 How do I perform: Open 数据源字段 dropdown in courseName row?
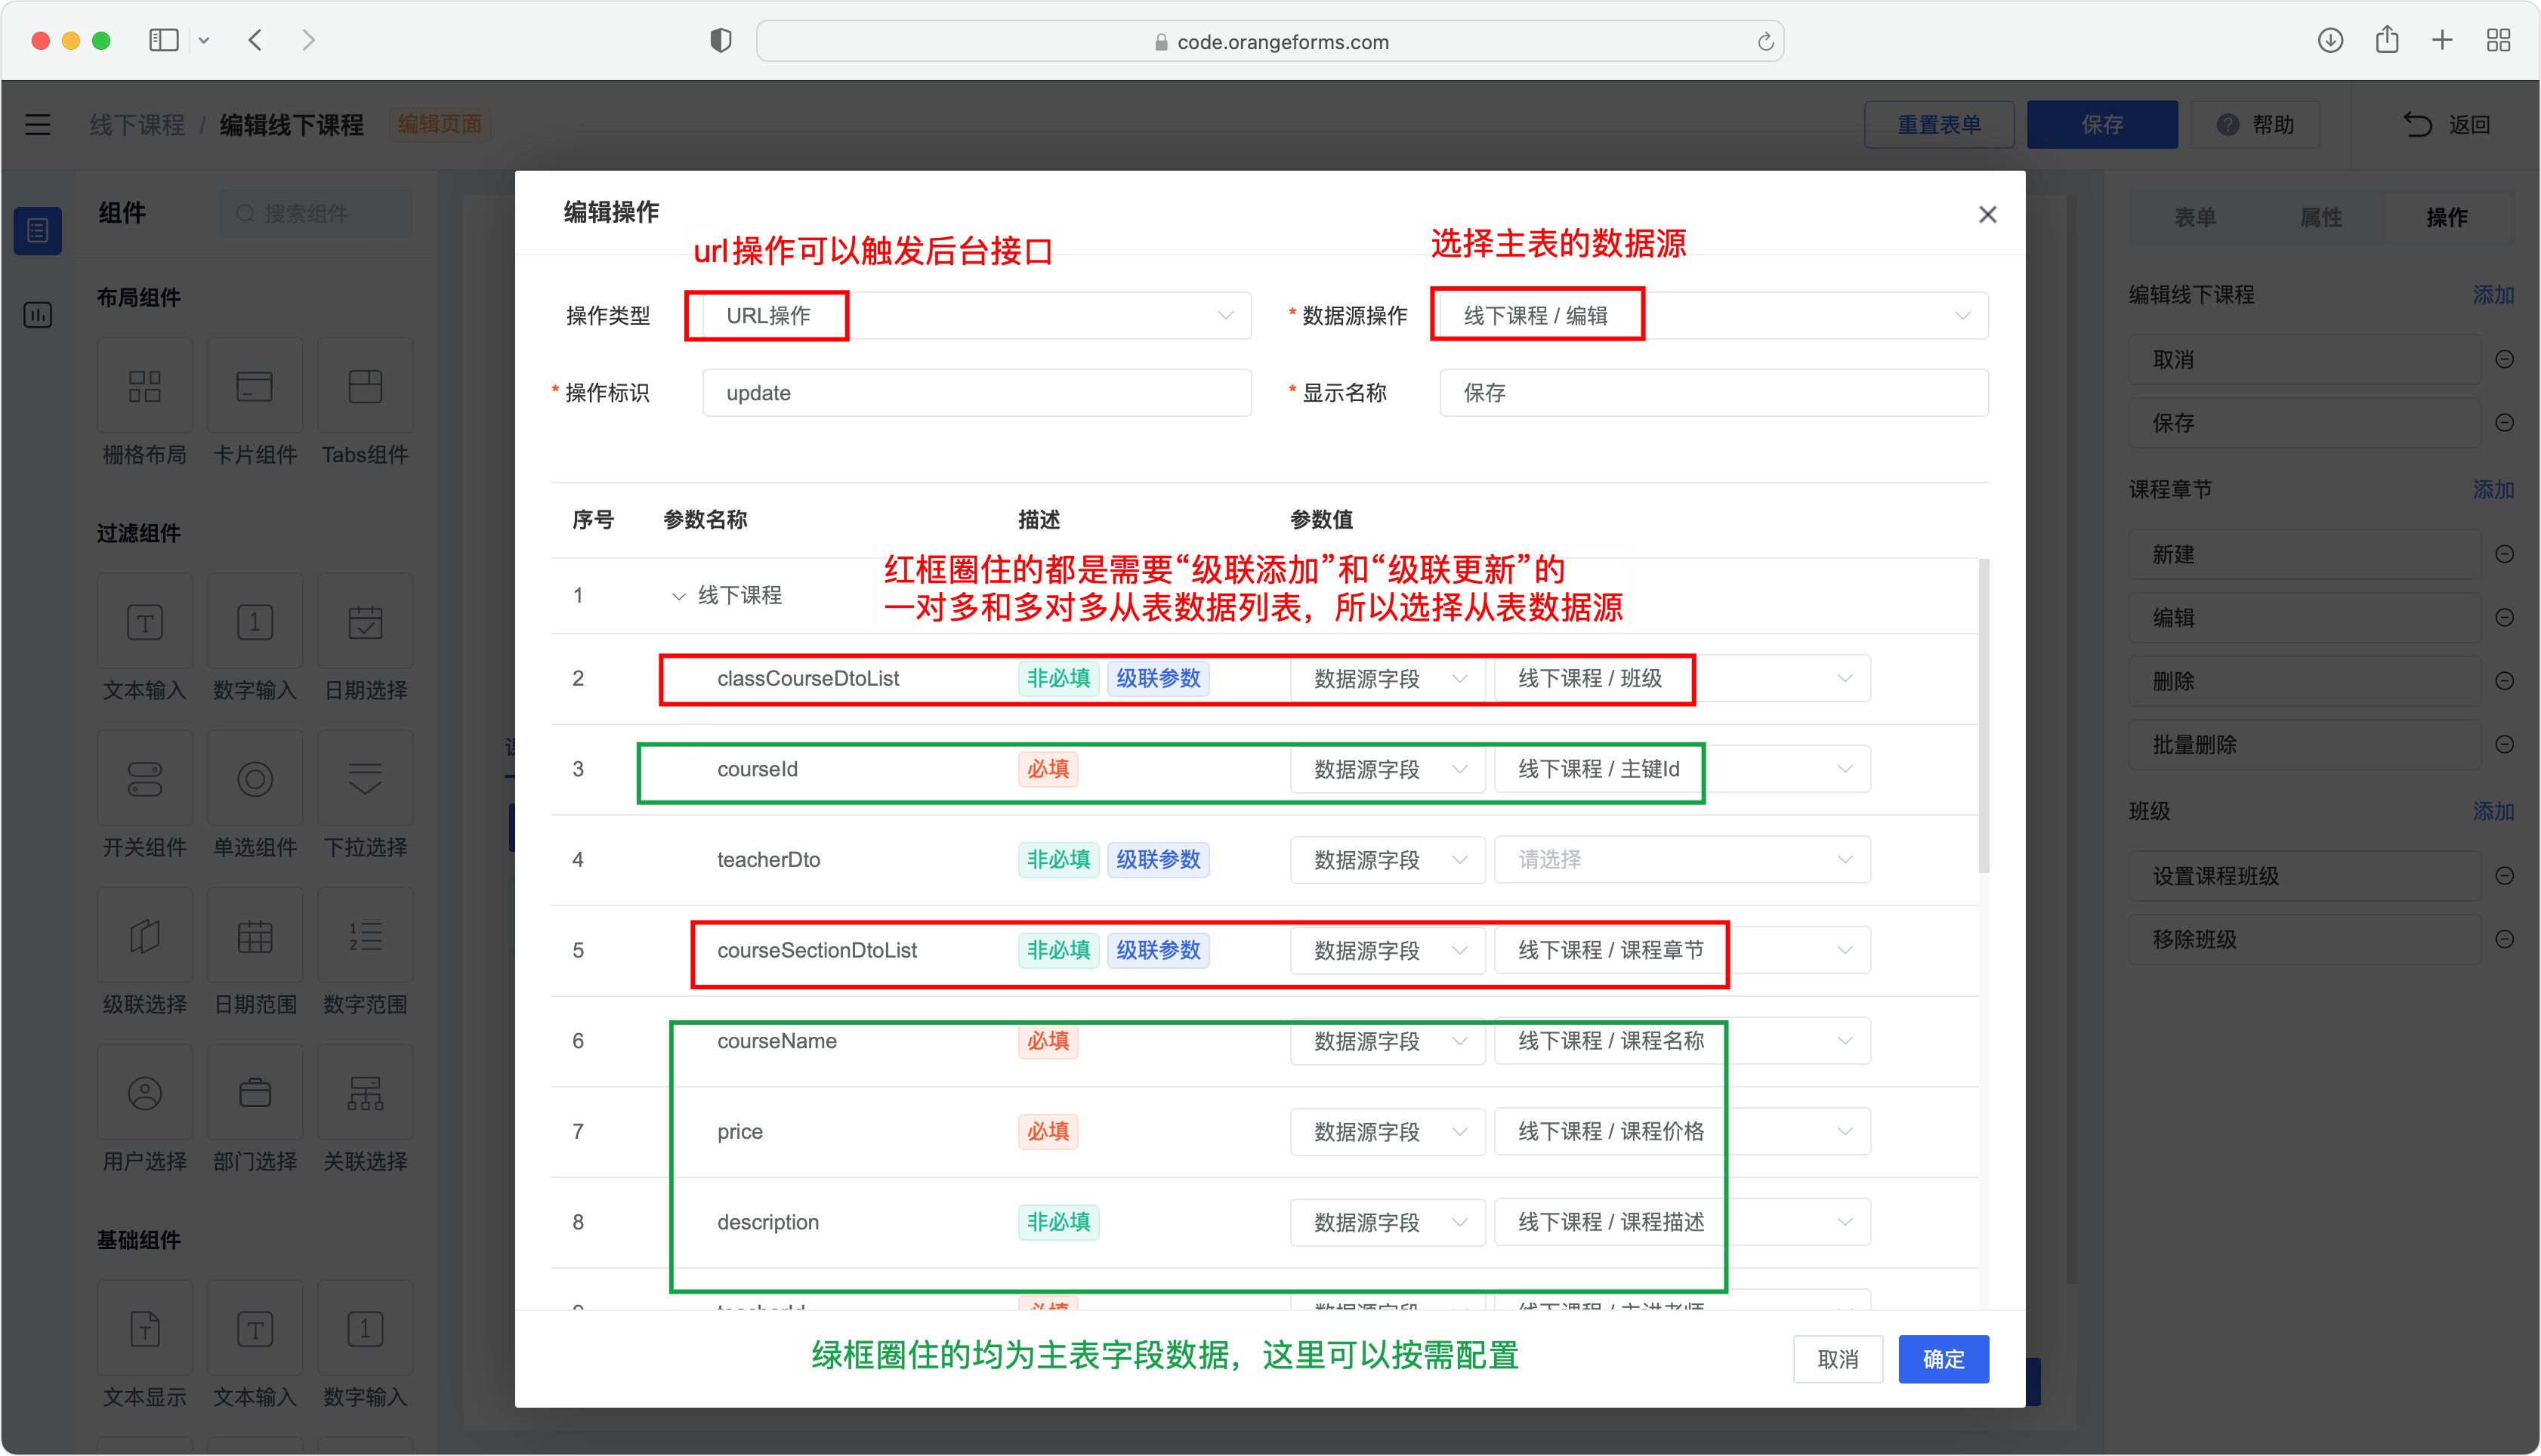coord(1387,1042)
